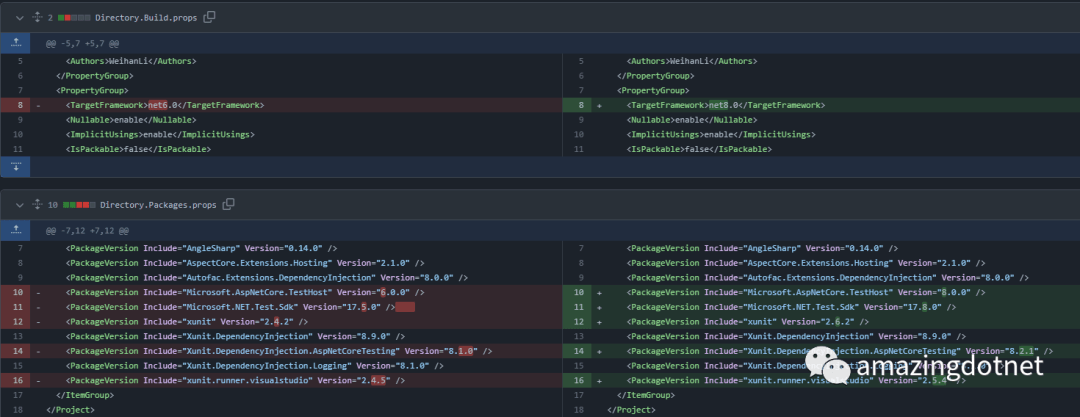Click the WeChat logo beside amazingdotnet
Screen dimensions: 1080x417
pos(827,366)
